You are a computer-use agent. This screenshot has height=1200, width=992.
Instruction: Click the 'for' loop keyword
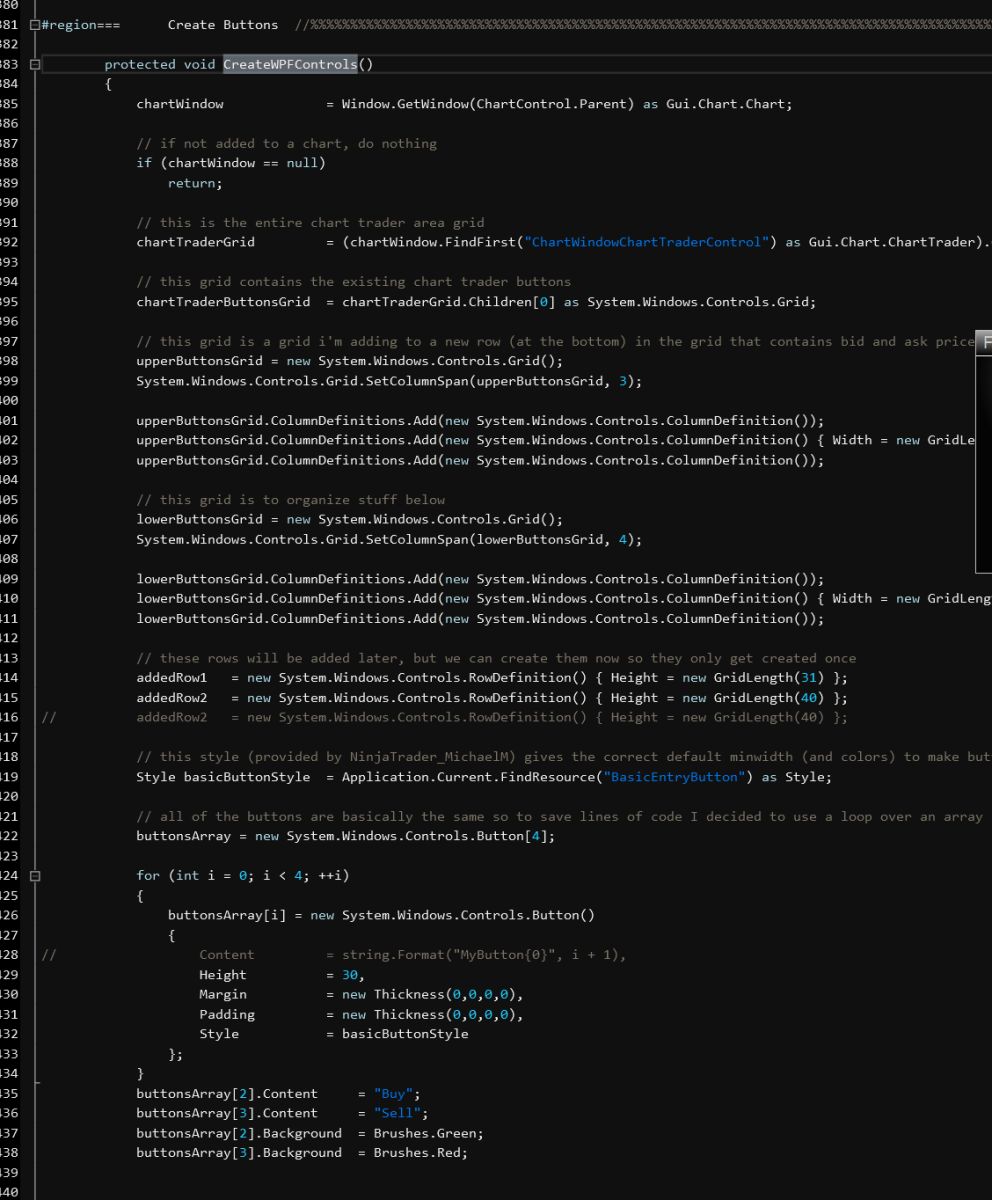[x=148, y=876]
